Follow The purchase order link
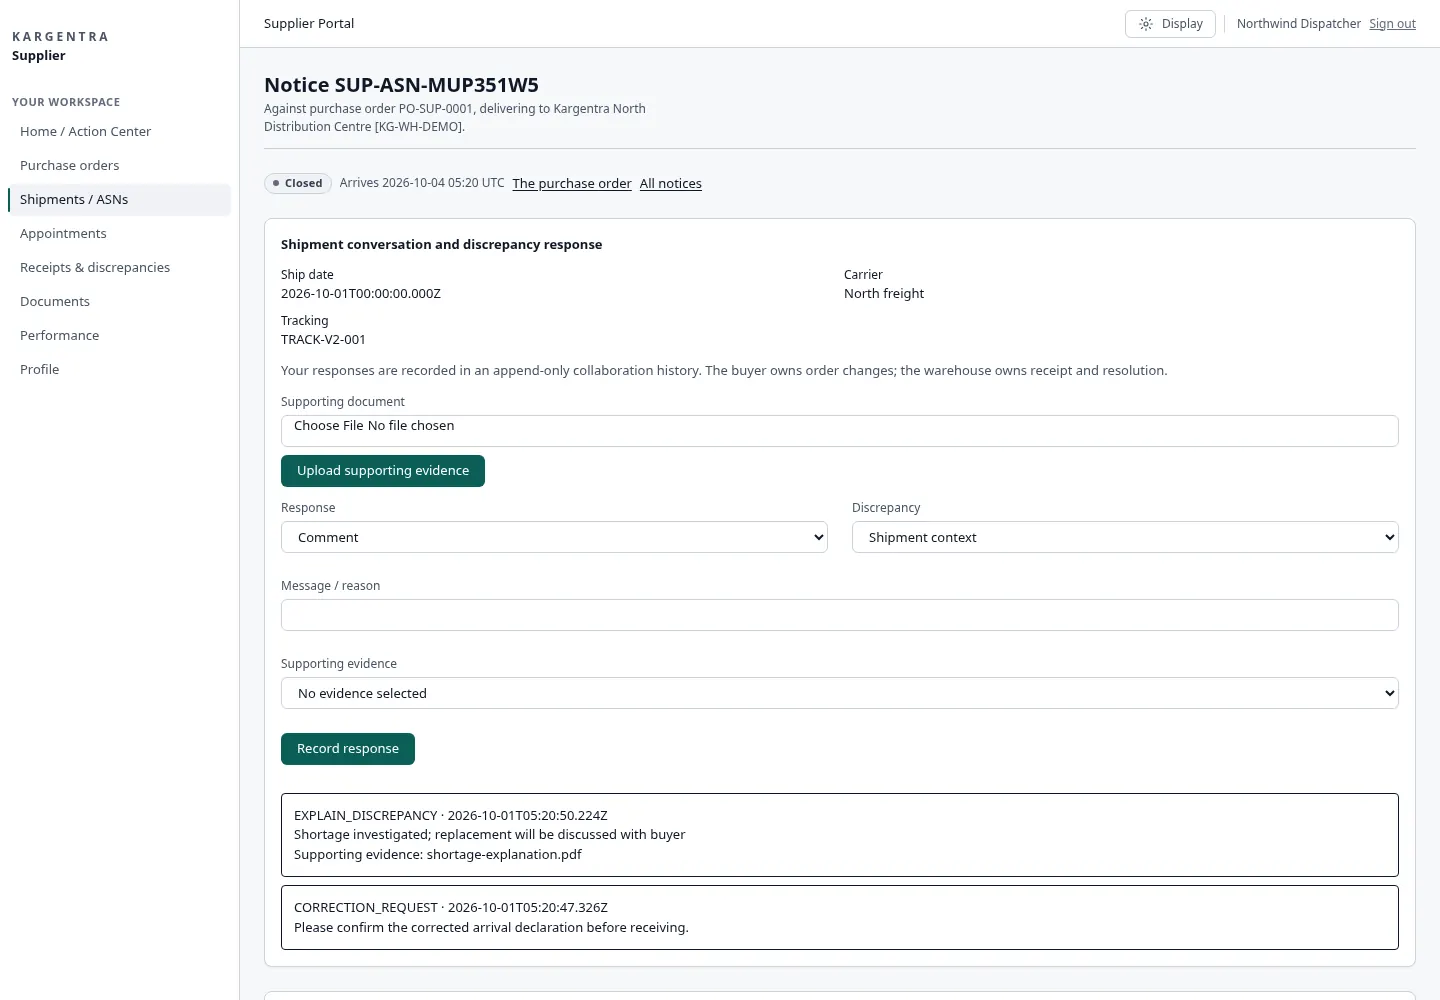1440x1000 pixels. coord(572,183)
